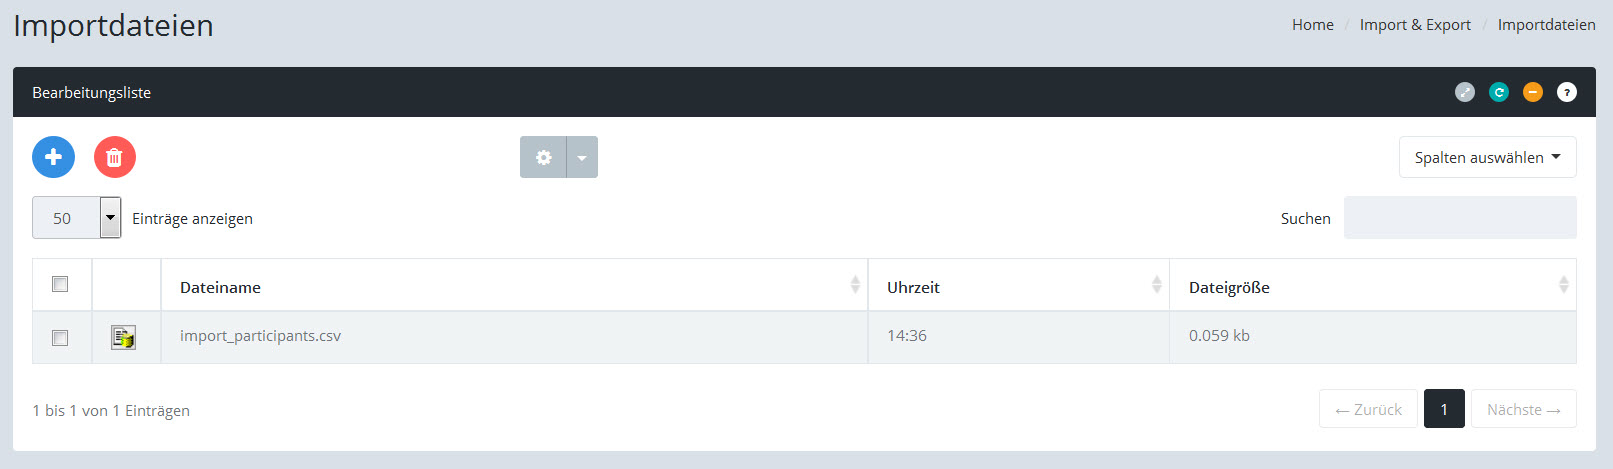Open Import & Export breadcrumb link
The width and height of the screenshot is (1613, 469).
[x=1415, y=25]
